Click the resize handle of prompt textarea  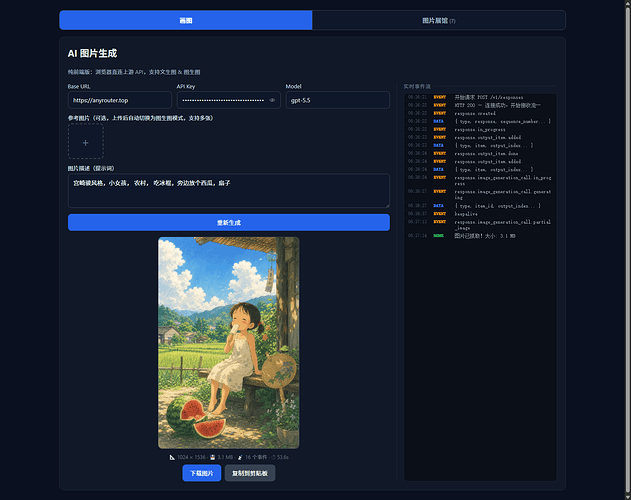(387, 205)
